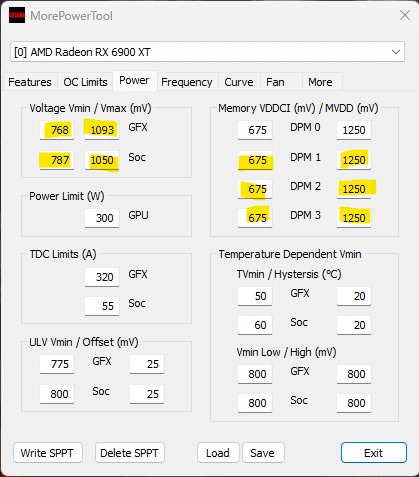Click the Load button
Screen dimensions: 419x477
coord(218,453)
